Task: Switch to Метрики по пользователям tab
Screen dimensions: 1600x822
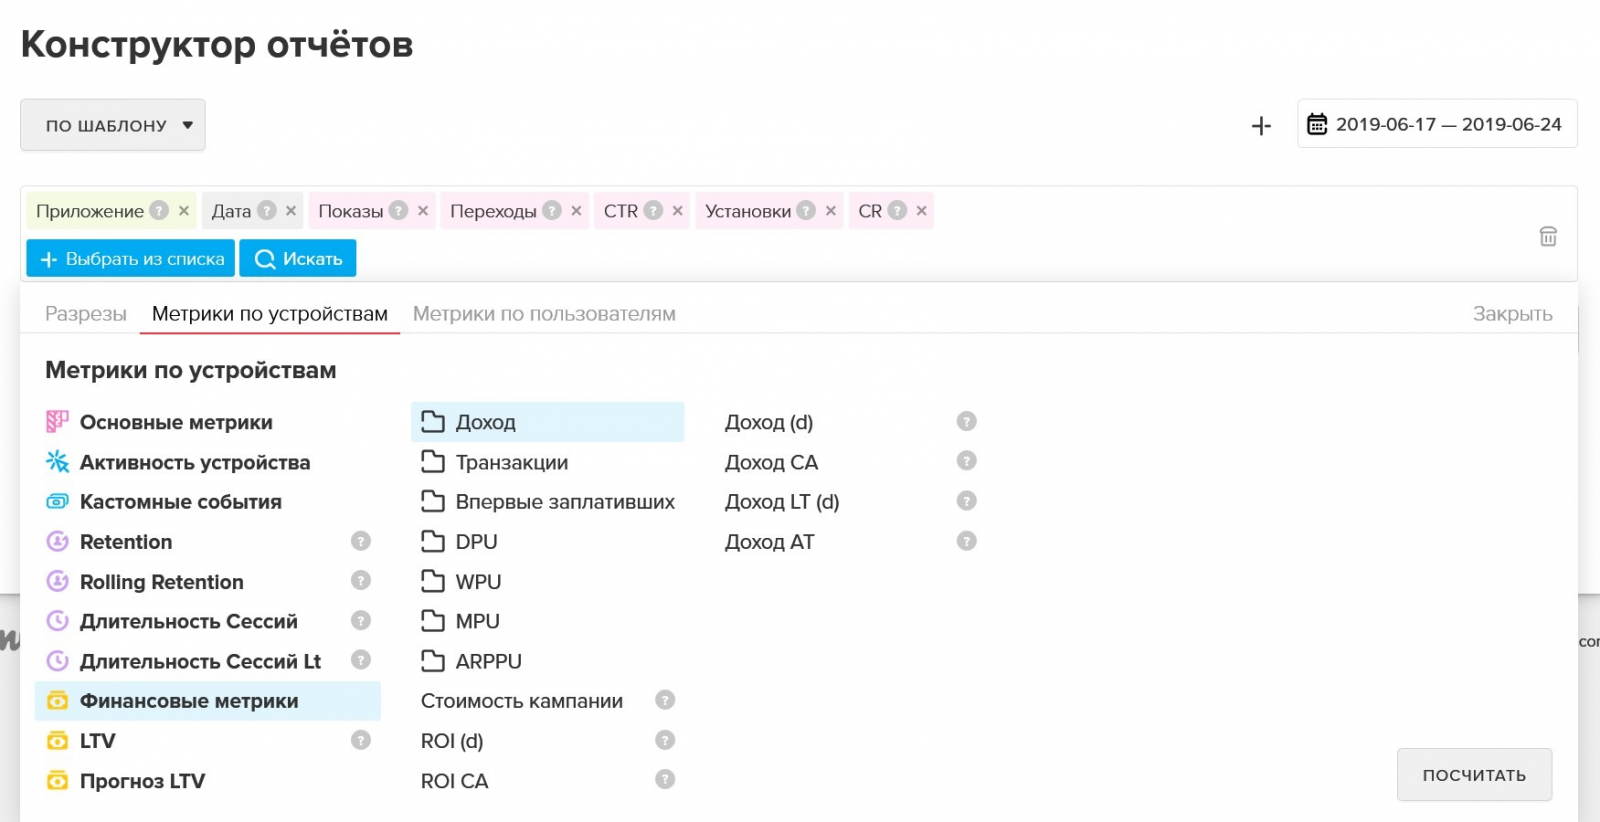Action: click(x=544, y=314)
